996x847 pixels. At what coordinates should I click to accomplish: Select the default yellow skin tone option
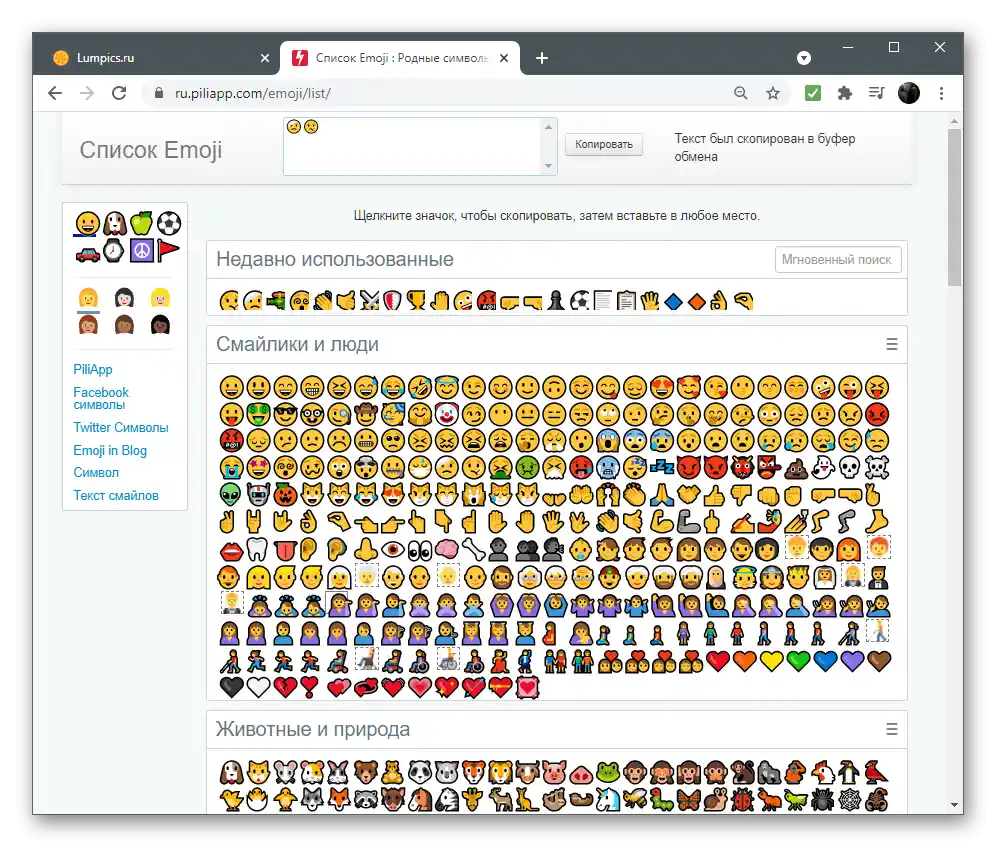tap(88, 297)
